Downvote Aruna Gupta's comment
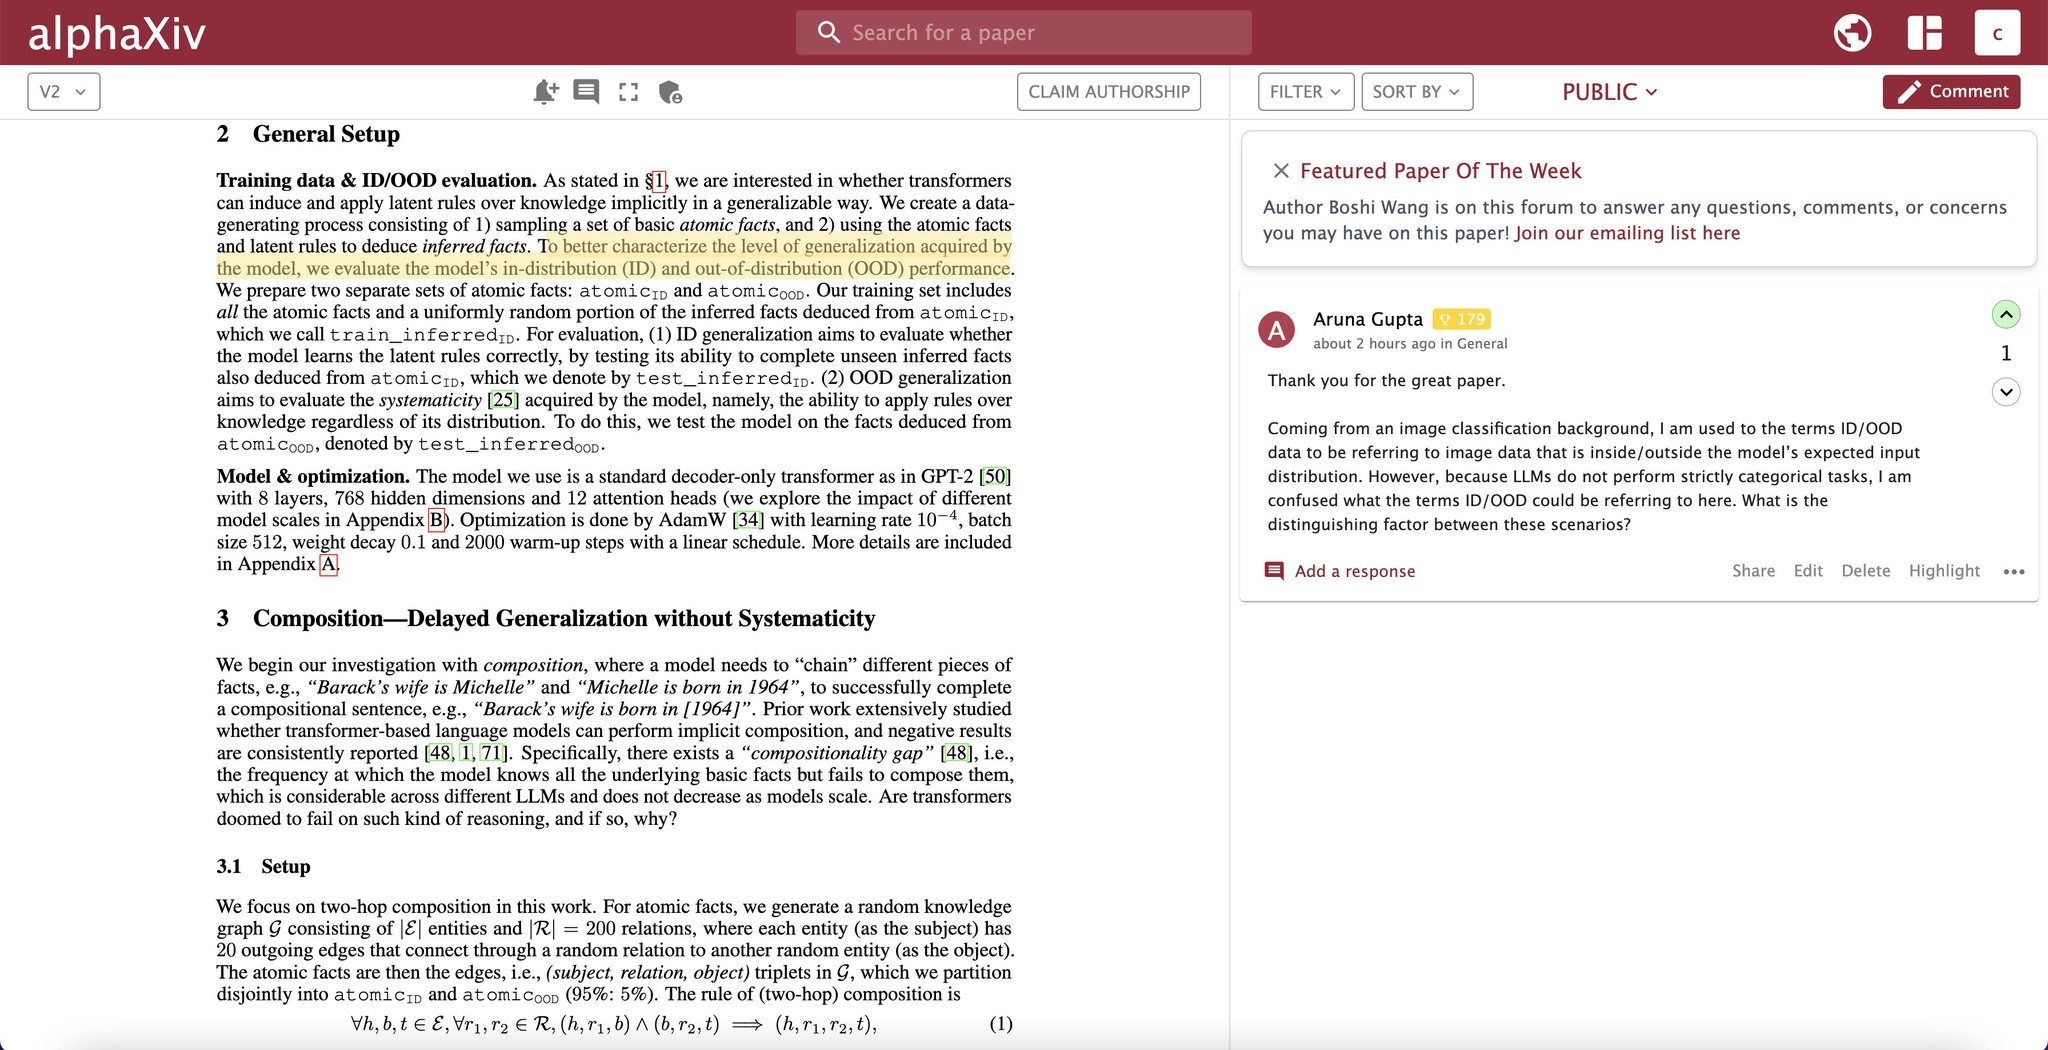Viewport: 2048px width, 1050px height. (2005, 392)
